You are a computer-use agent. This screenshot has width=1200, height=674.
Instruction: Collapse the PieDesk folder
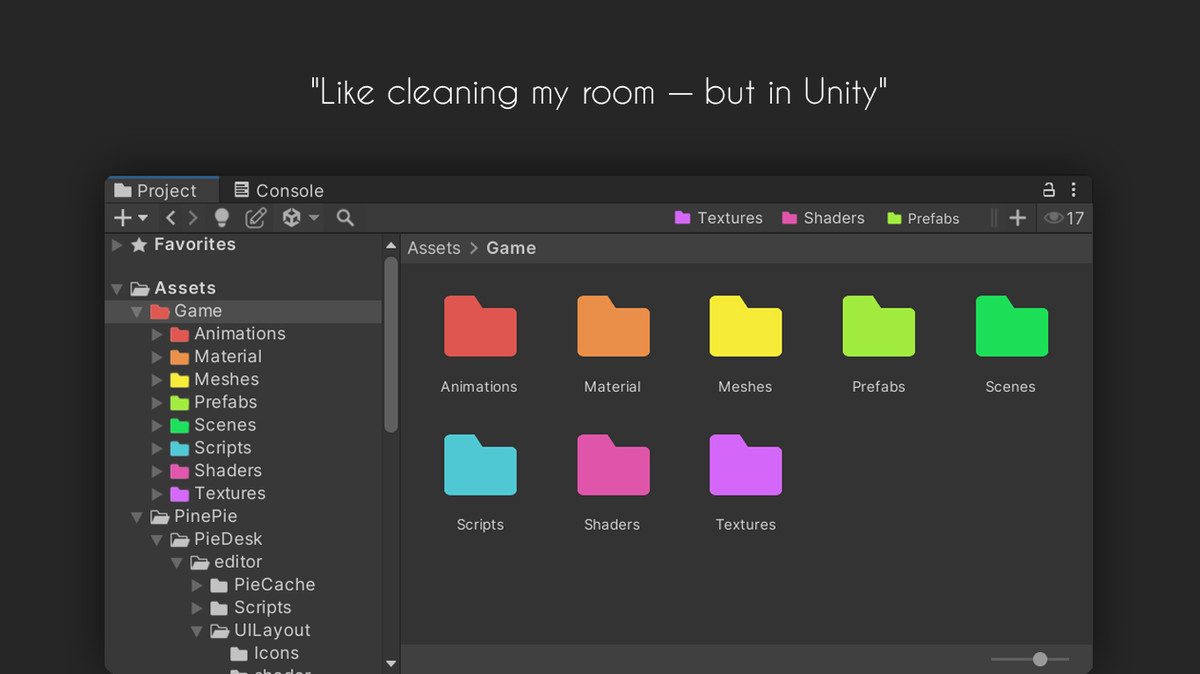tap(157, 540)
